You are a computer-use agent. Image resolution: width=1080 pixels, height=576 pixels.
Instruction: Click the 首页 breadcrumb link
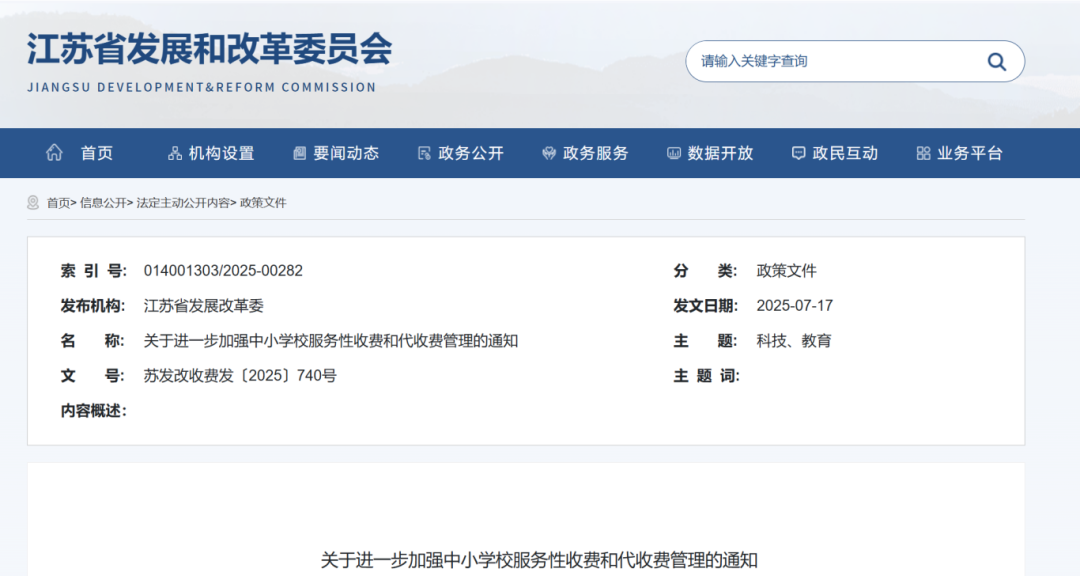pyautogui.click(x=58, y=203)
